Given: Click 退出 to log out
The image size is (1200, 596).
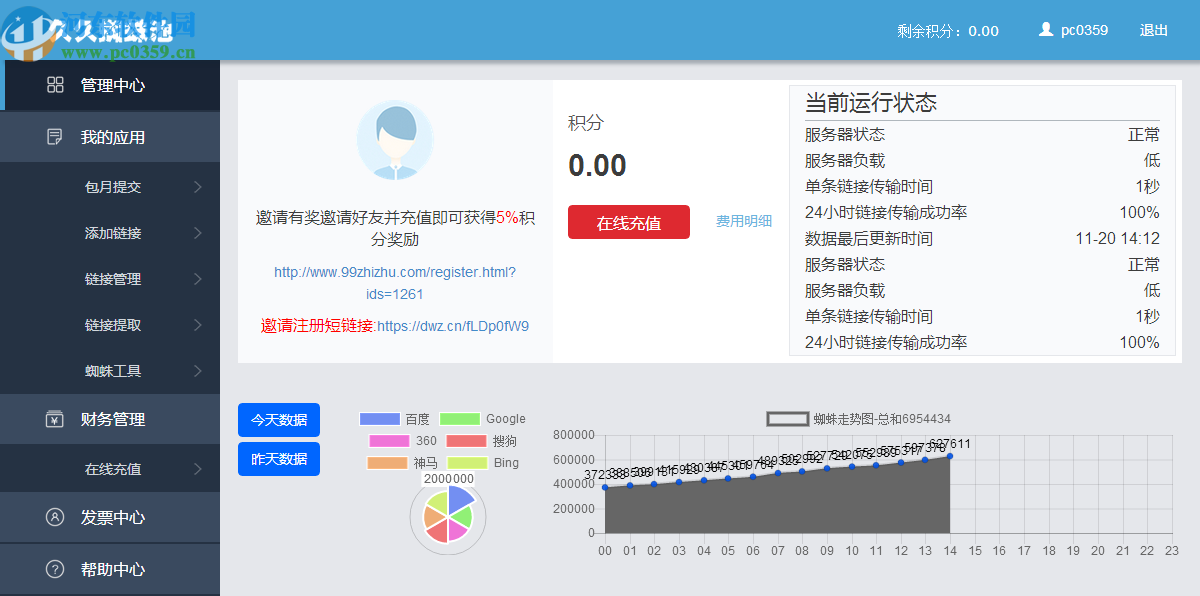Looking at the screenshot, I should coord(1154,30).
